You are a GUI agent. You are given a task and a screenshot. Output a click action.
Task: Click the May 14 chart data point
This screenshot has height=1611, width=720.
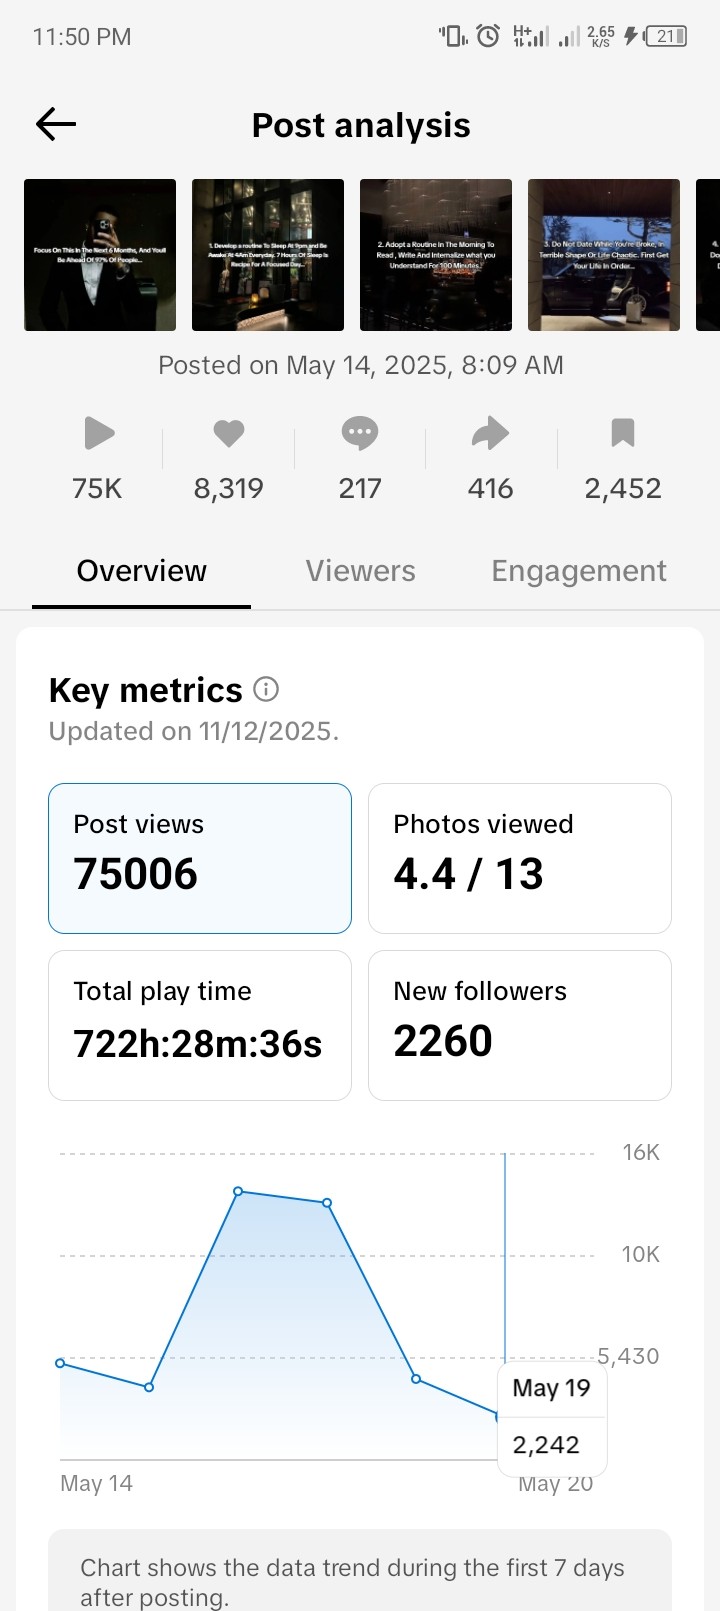(x=60, y=1363)
